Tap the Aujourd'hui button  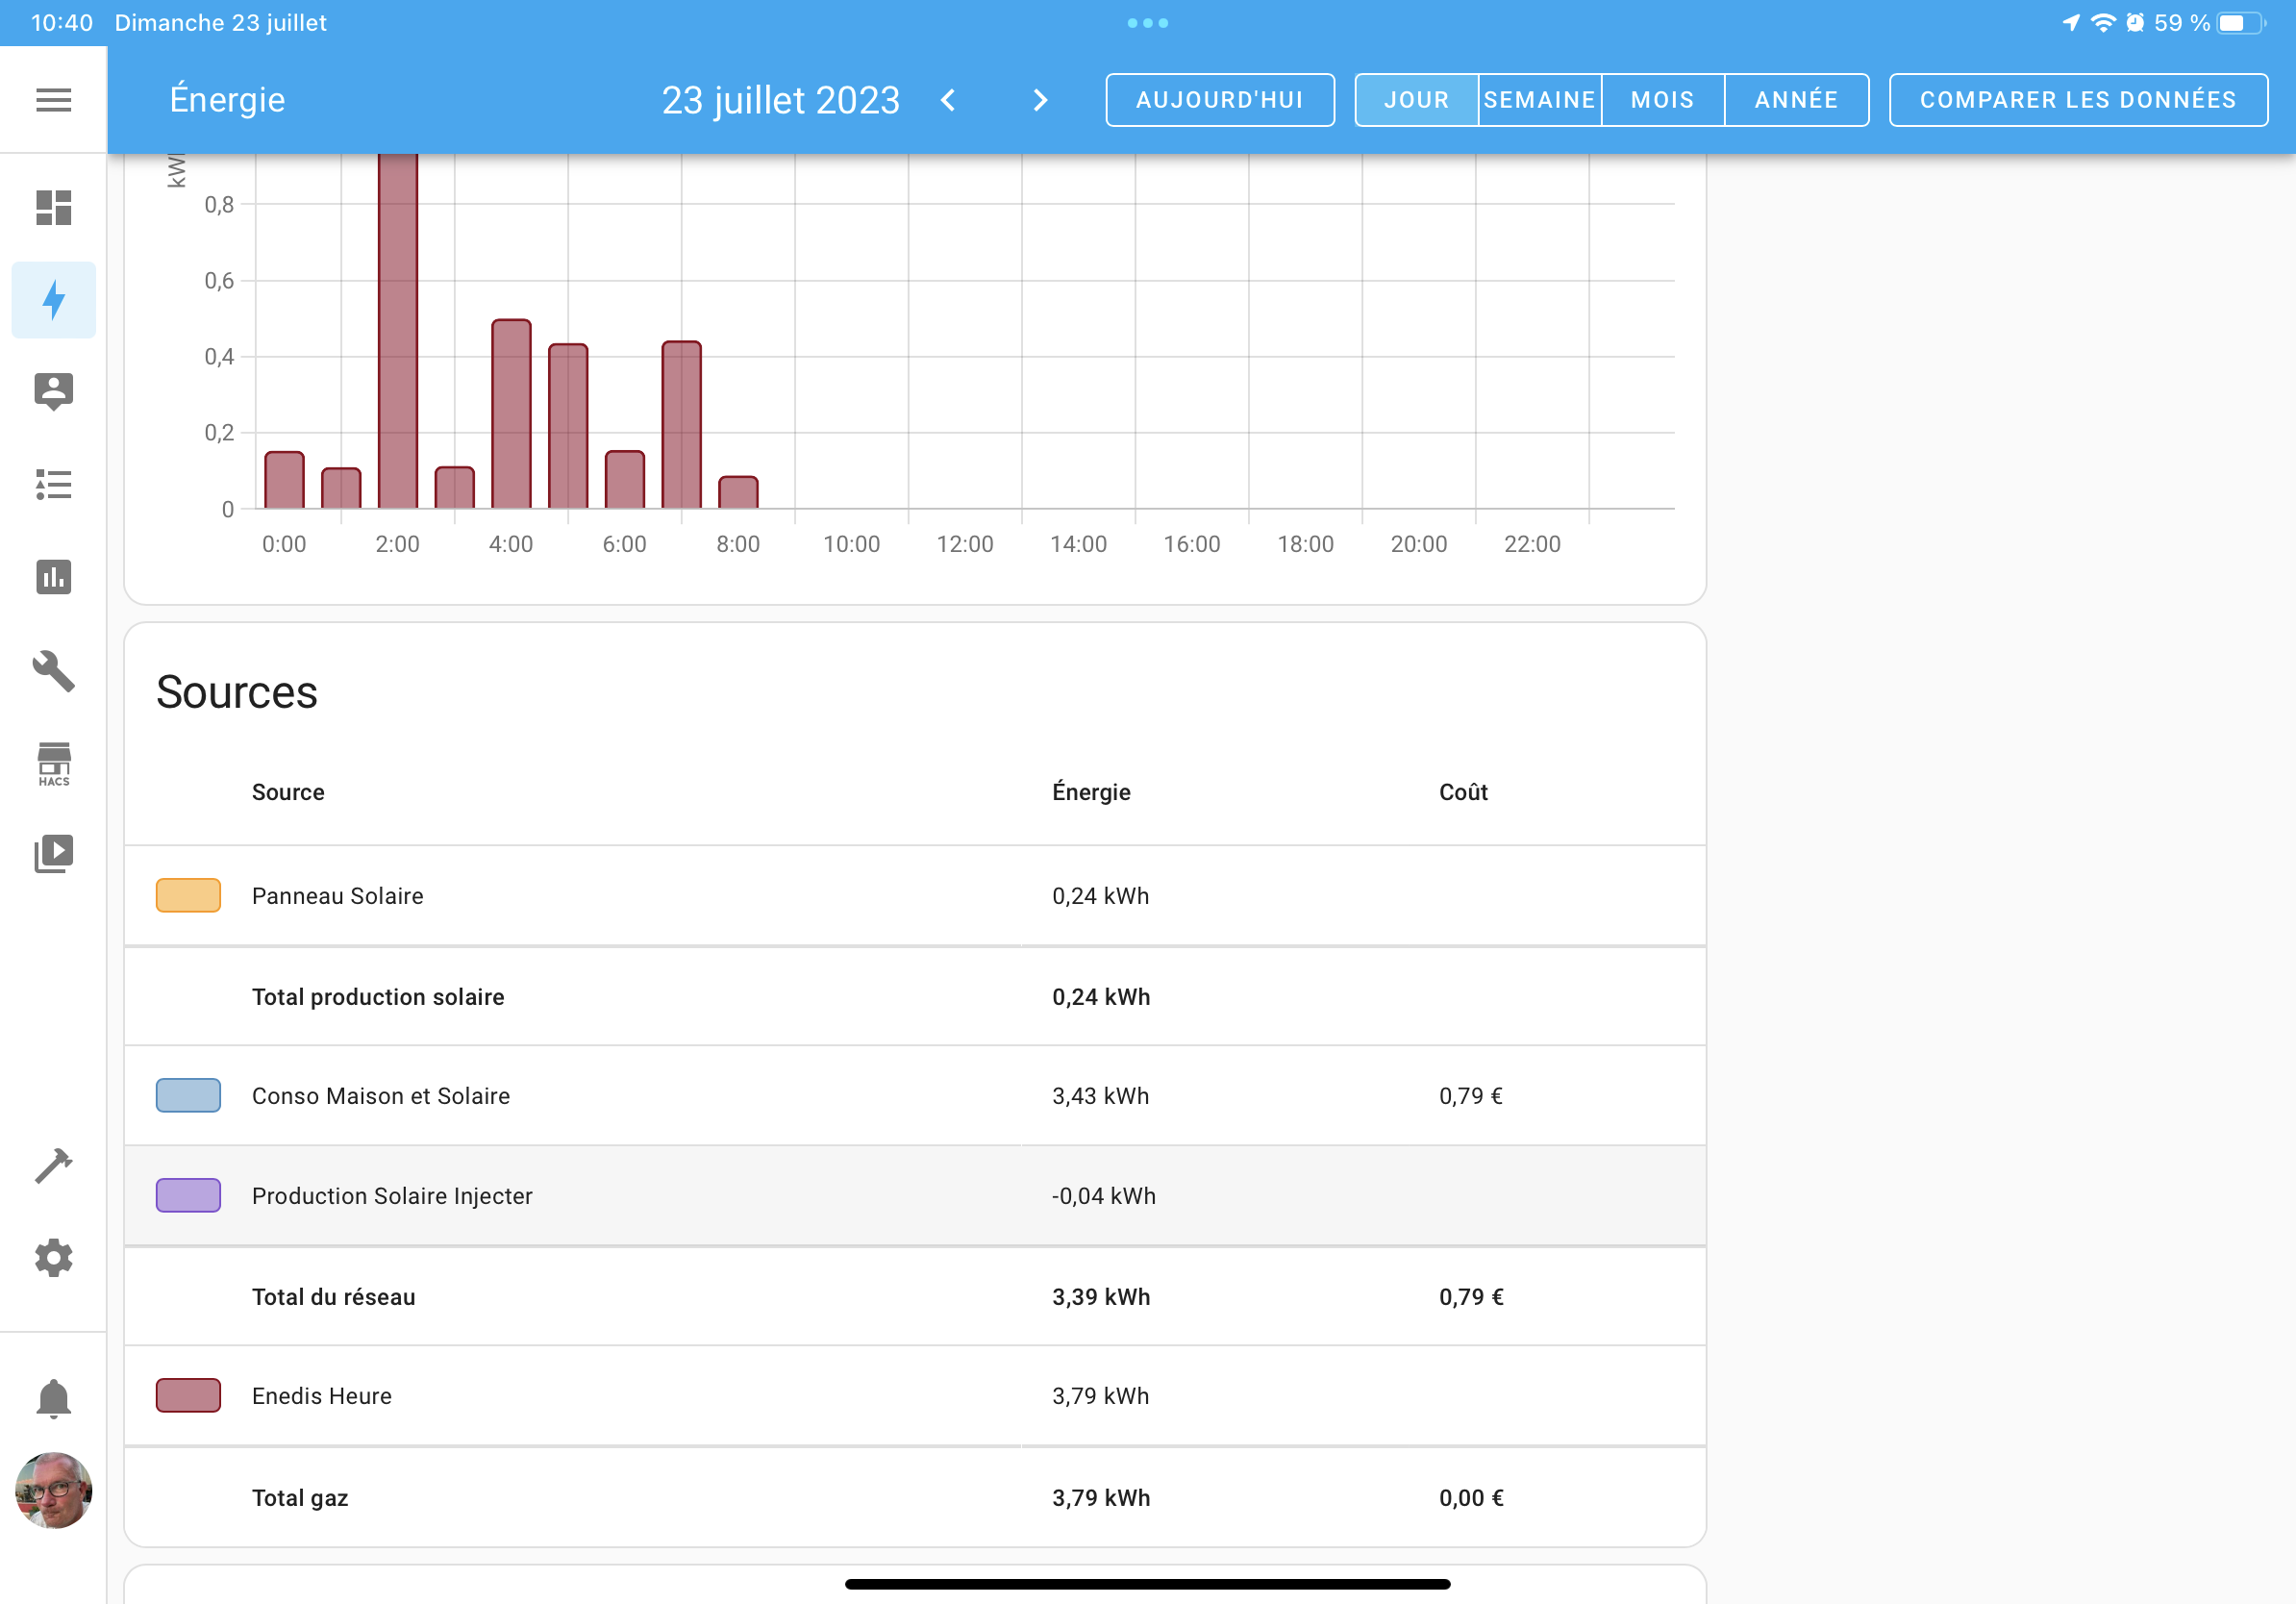pos(1219,100)
